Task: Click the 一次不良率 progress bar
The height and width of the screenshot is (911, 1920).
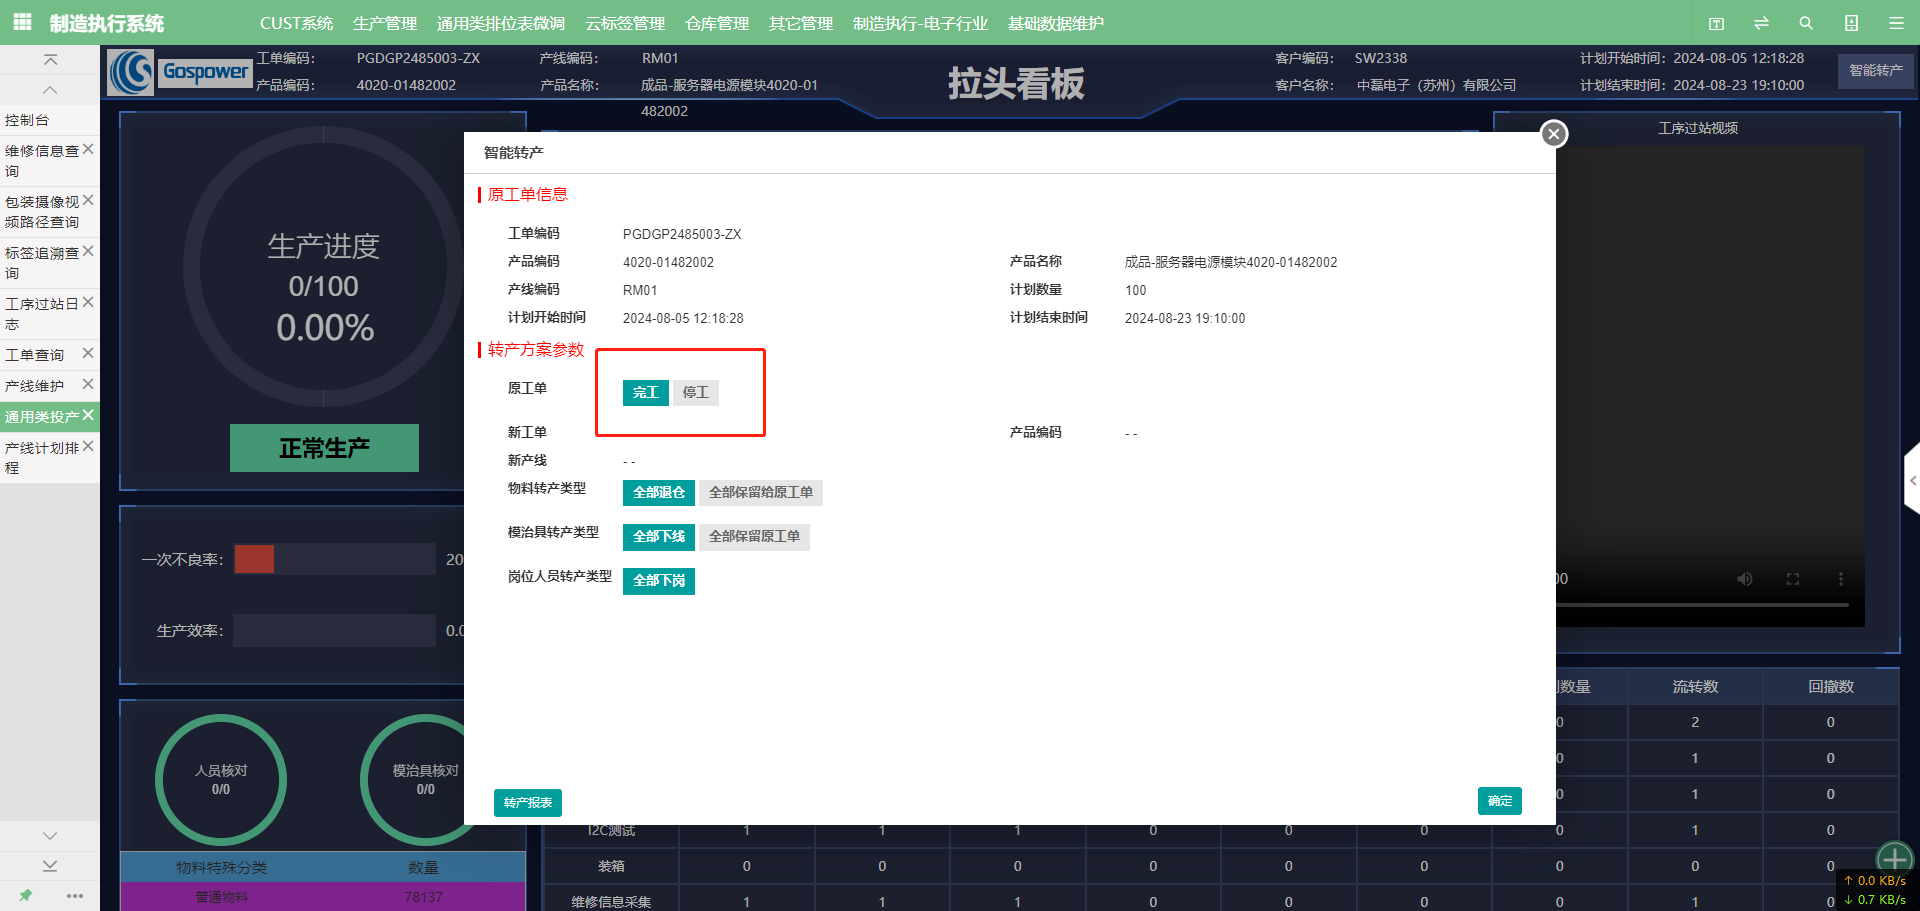Action: point(335,559)
